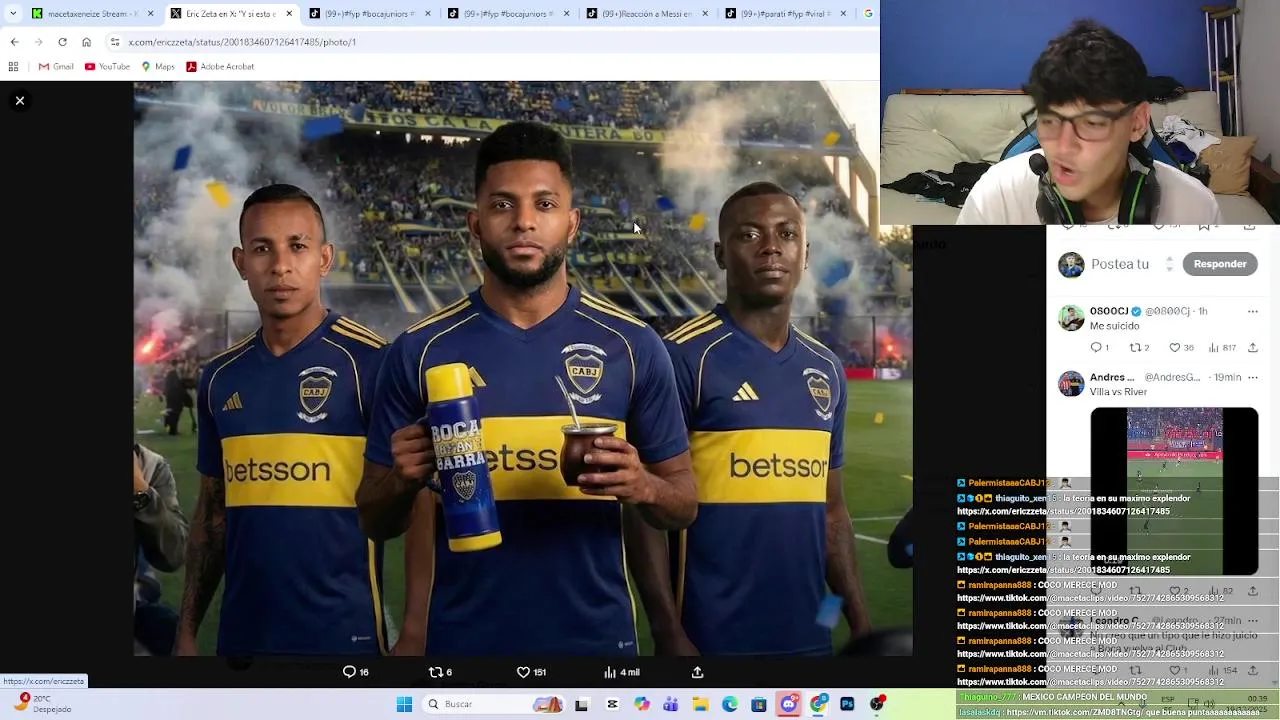The height and width of the screenshot is (720, 1280).
Task: Click the address bar with x.com URL
Action: (x=490, y=42)
